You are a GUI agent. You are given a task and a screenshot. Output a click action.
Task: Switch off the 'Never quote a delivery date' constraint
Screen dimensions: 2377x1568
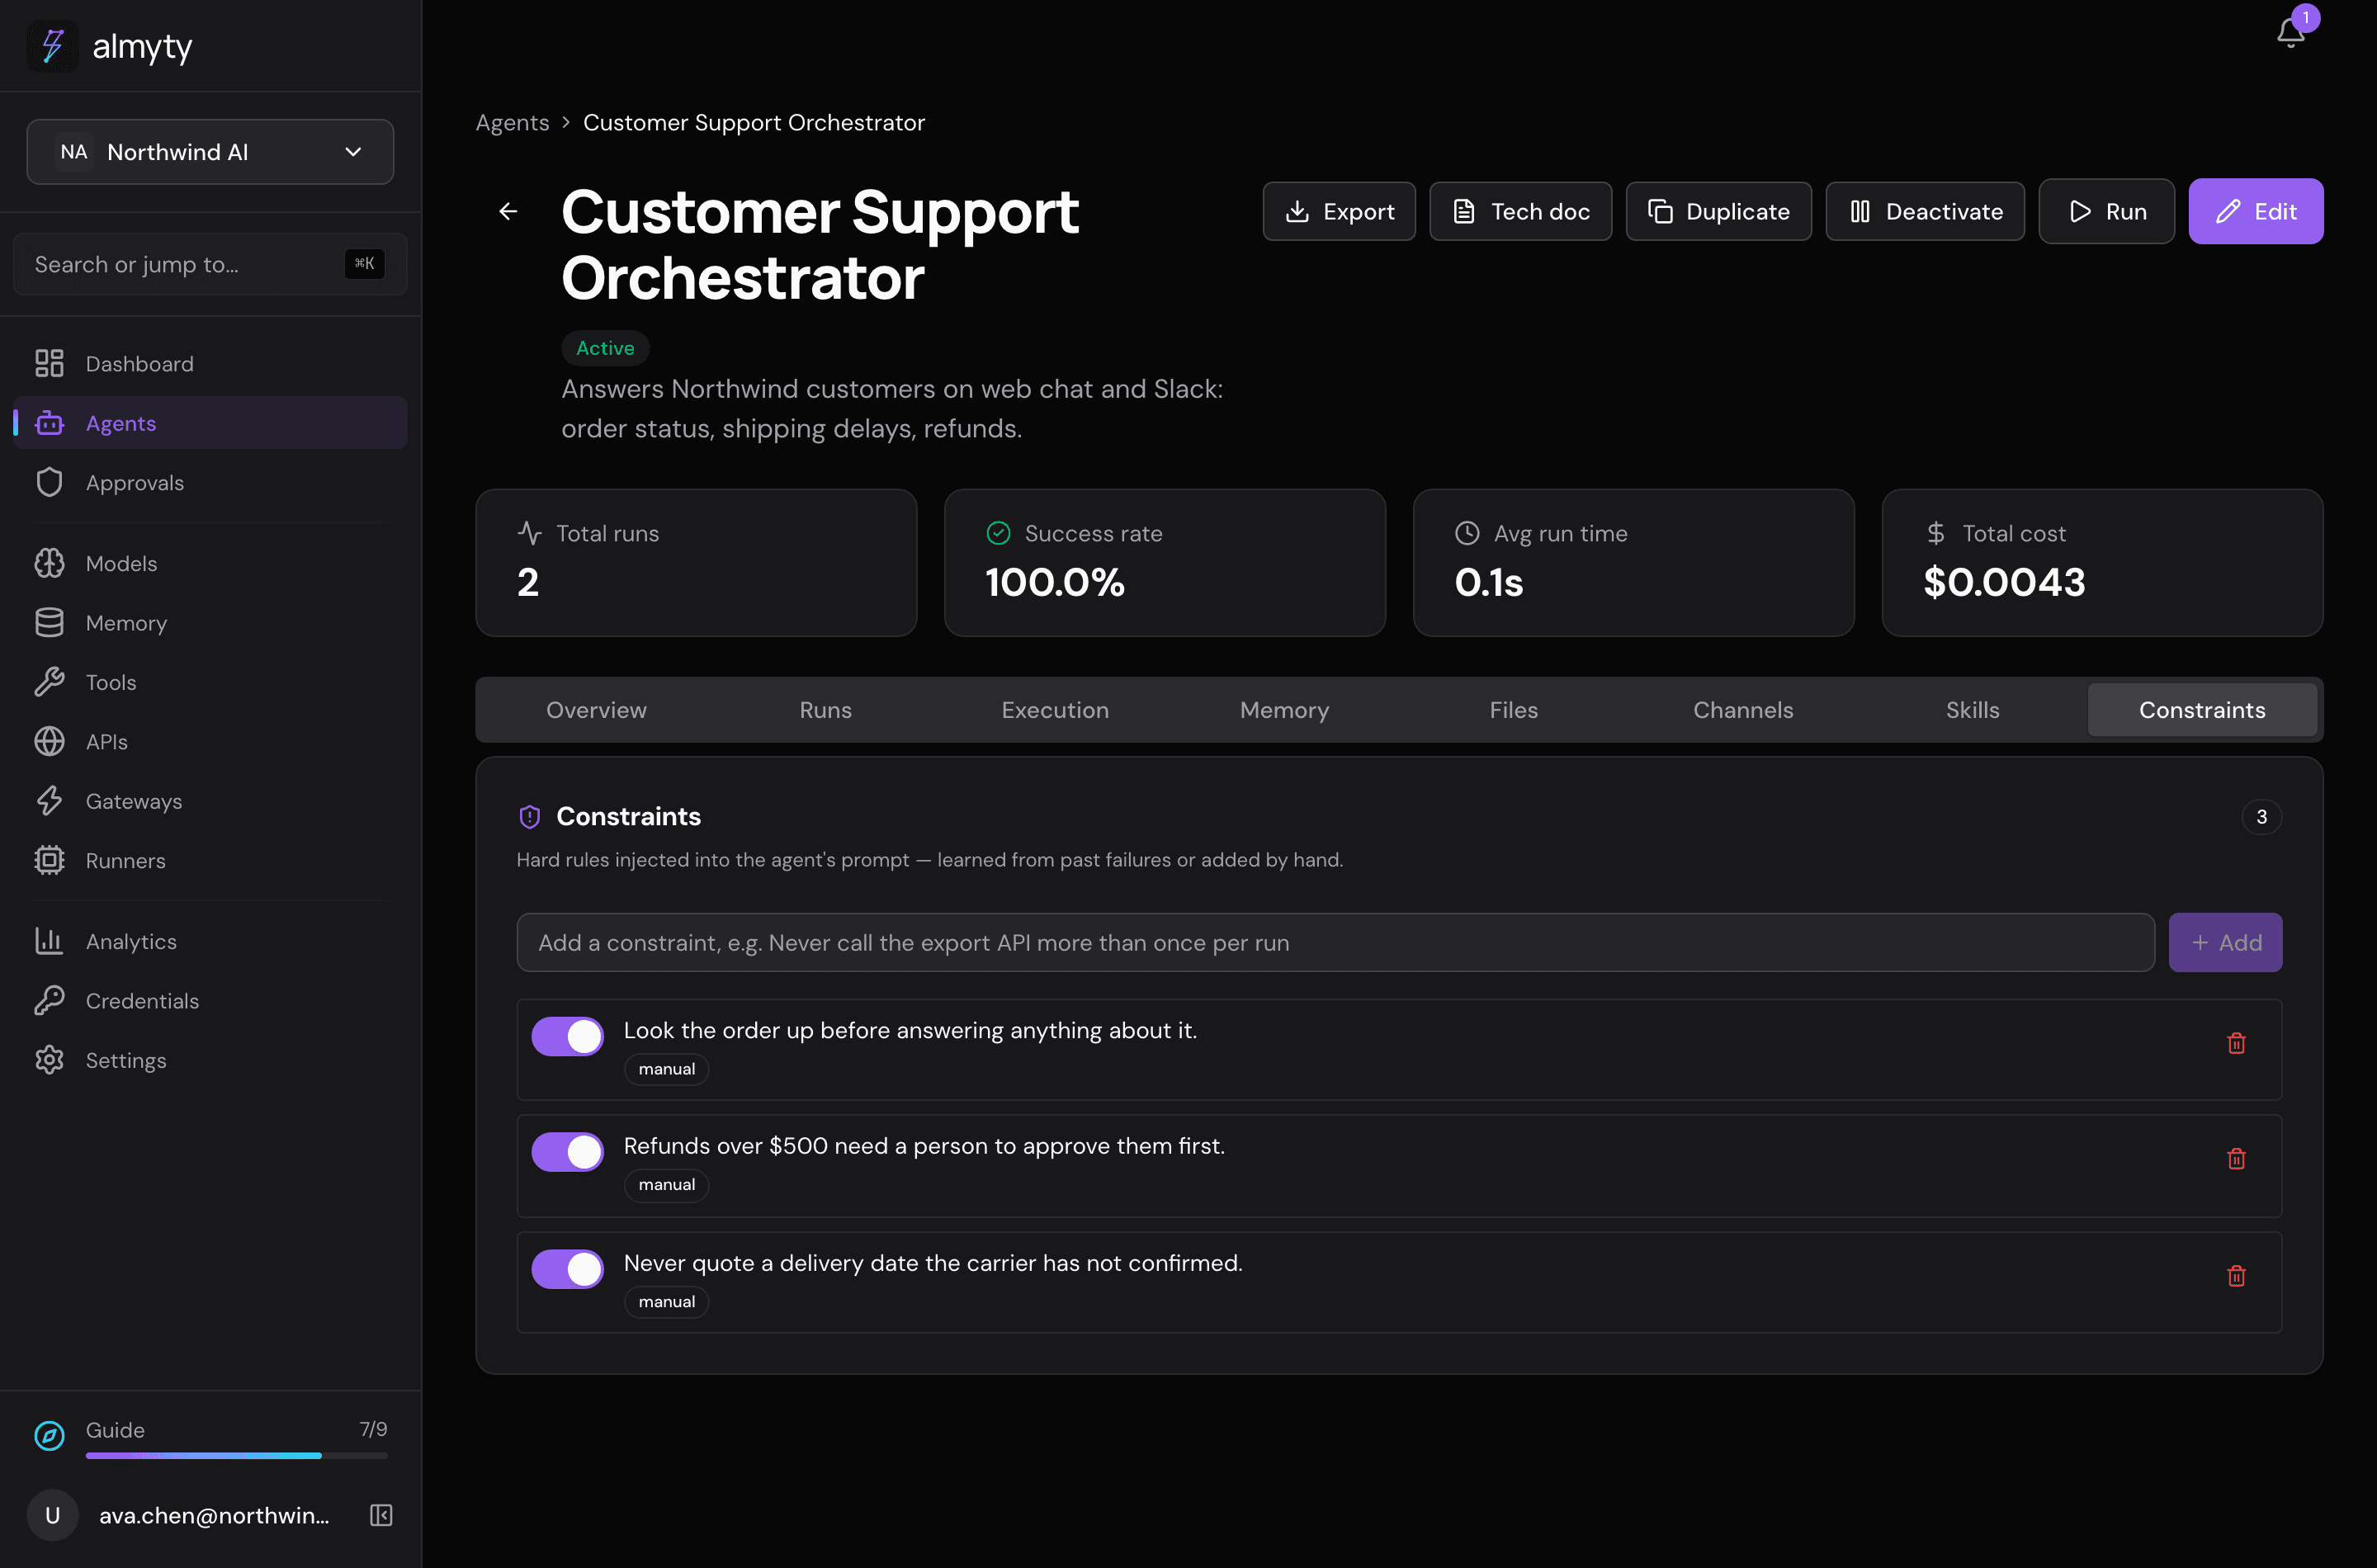[567, 1269]
